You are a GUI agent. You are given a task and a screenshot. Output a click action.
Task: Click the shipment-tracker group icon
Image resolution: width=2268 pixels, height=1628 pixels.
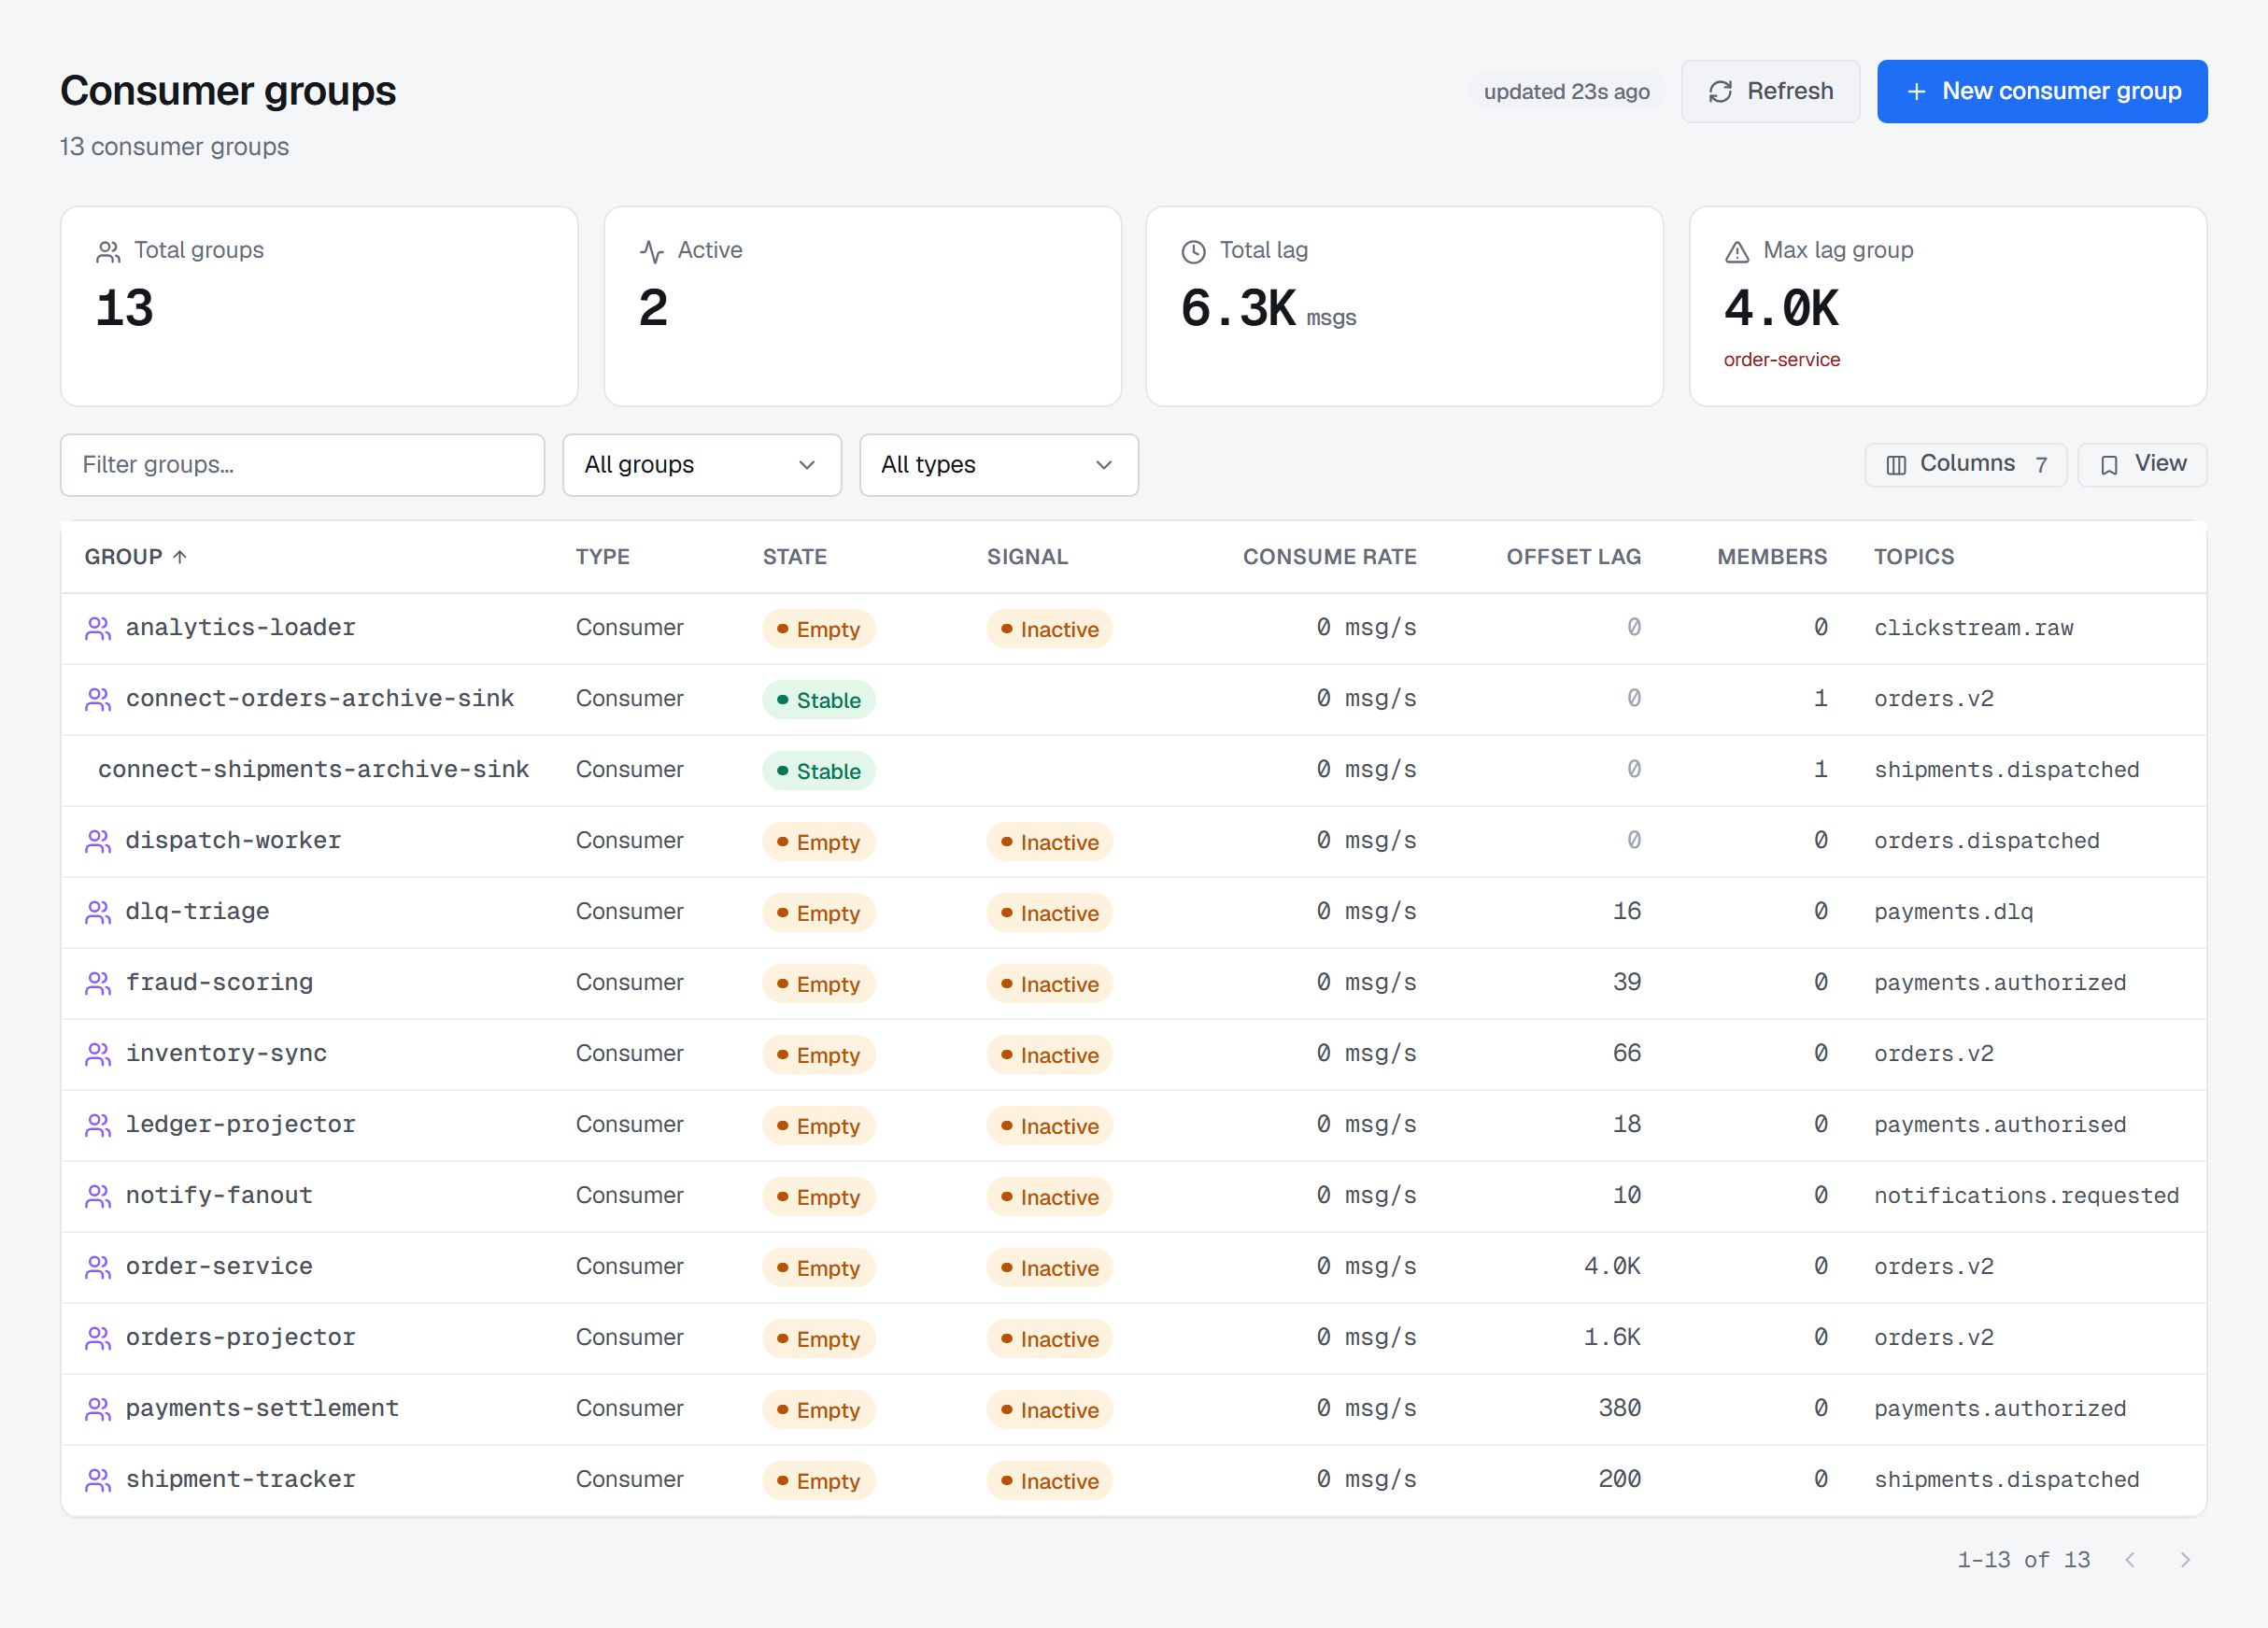(98, 1480)
